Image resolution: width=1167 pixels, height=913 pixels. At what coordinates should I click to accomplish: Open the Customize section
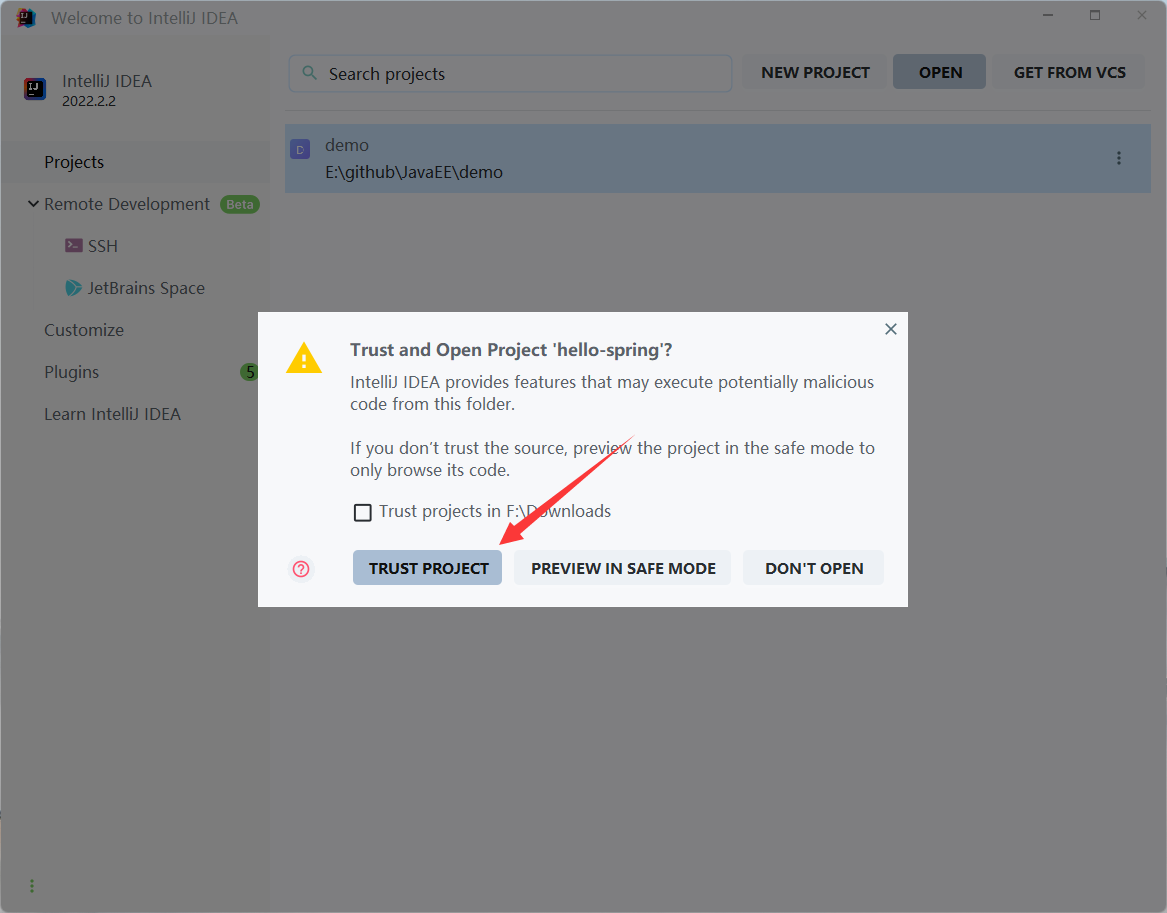click(x=84, y=330)
